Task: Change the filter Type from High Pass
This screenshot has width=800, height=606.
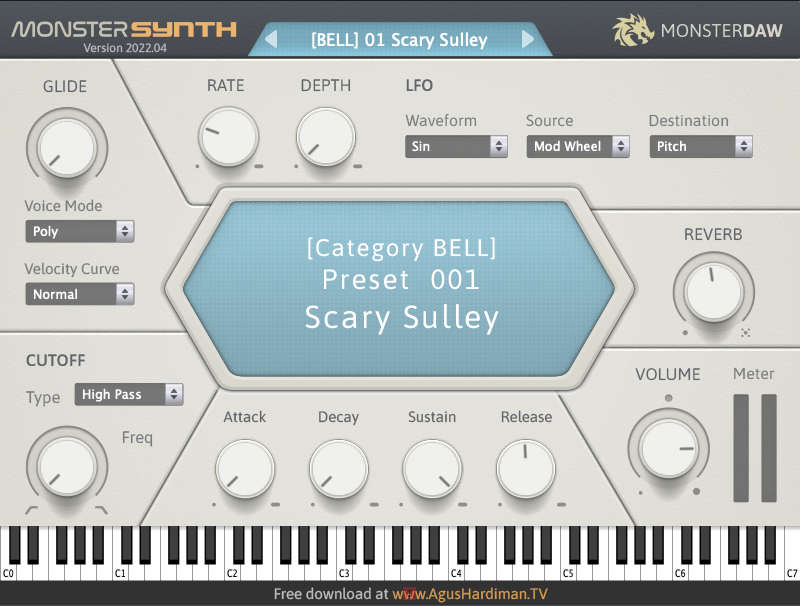Action: coord(129,395)
